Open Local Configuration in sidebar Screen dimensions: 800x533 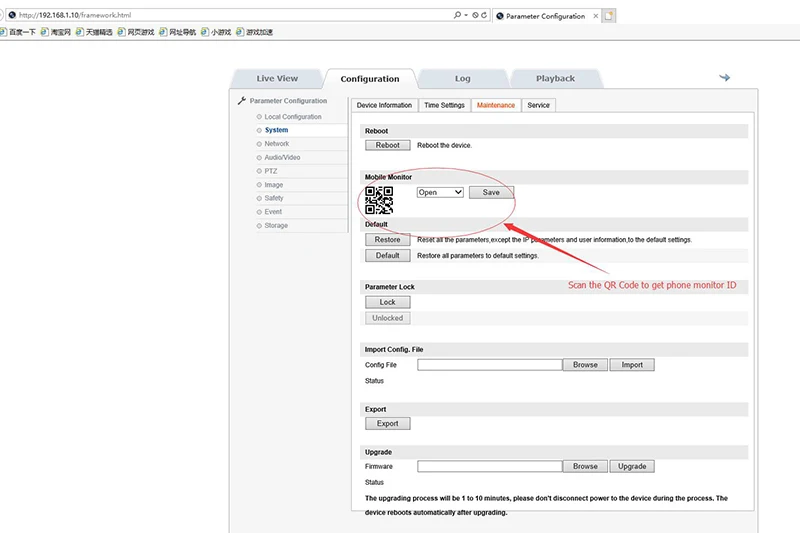pyautogui.click(x=293, y=117)
